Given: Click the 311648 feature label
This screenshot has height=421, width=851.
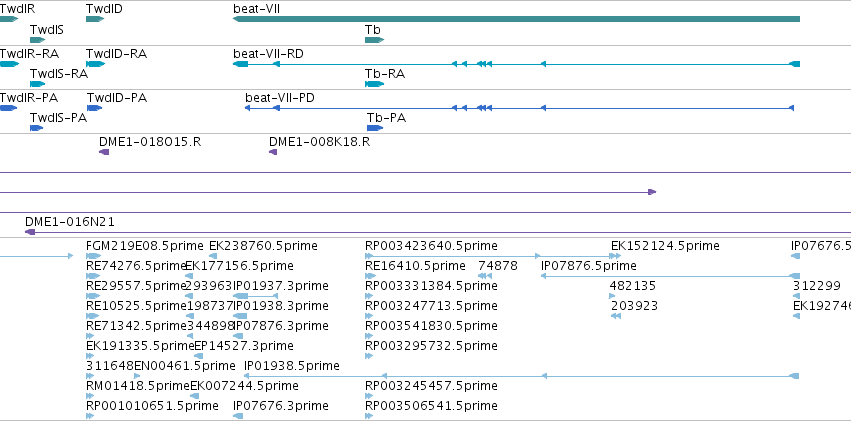Looking at the screenshot, I should point(109,366).
